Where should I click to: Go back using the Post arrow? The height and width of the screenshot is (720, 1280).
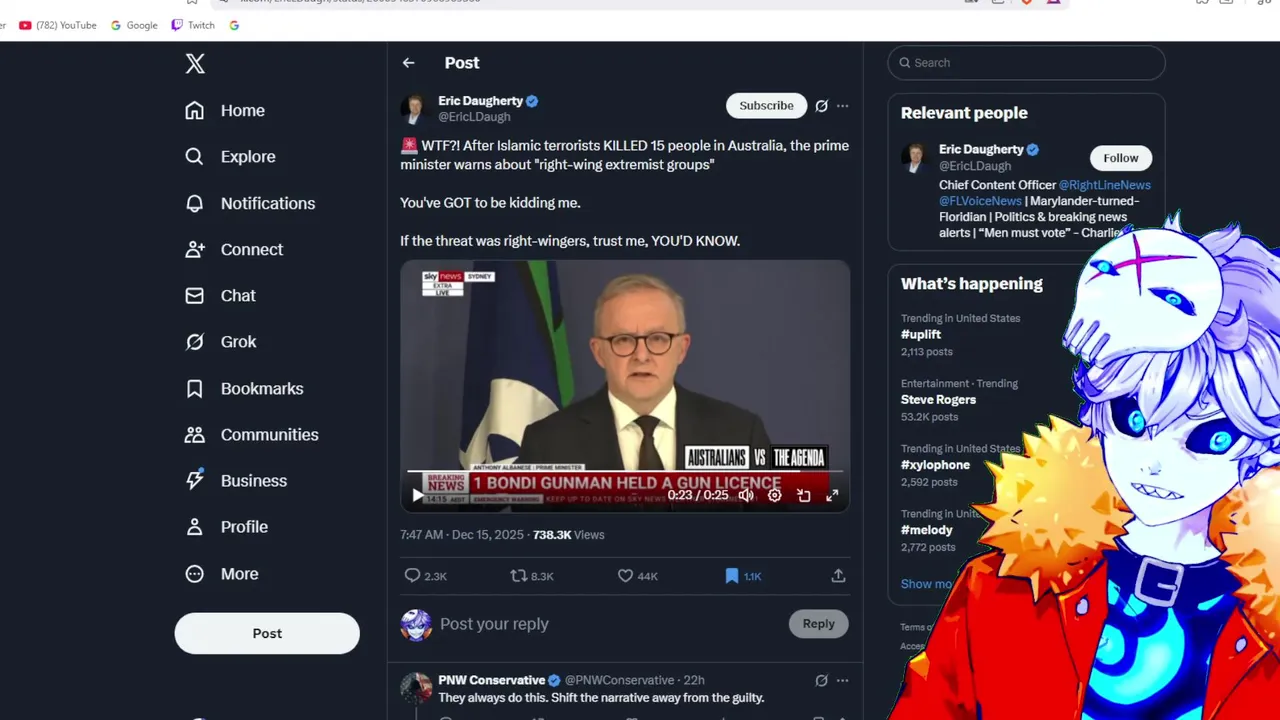(x=408, y=63)
